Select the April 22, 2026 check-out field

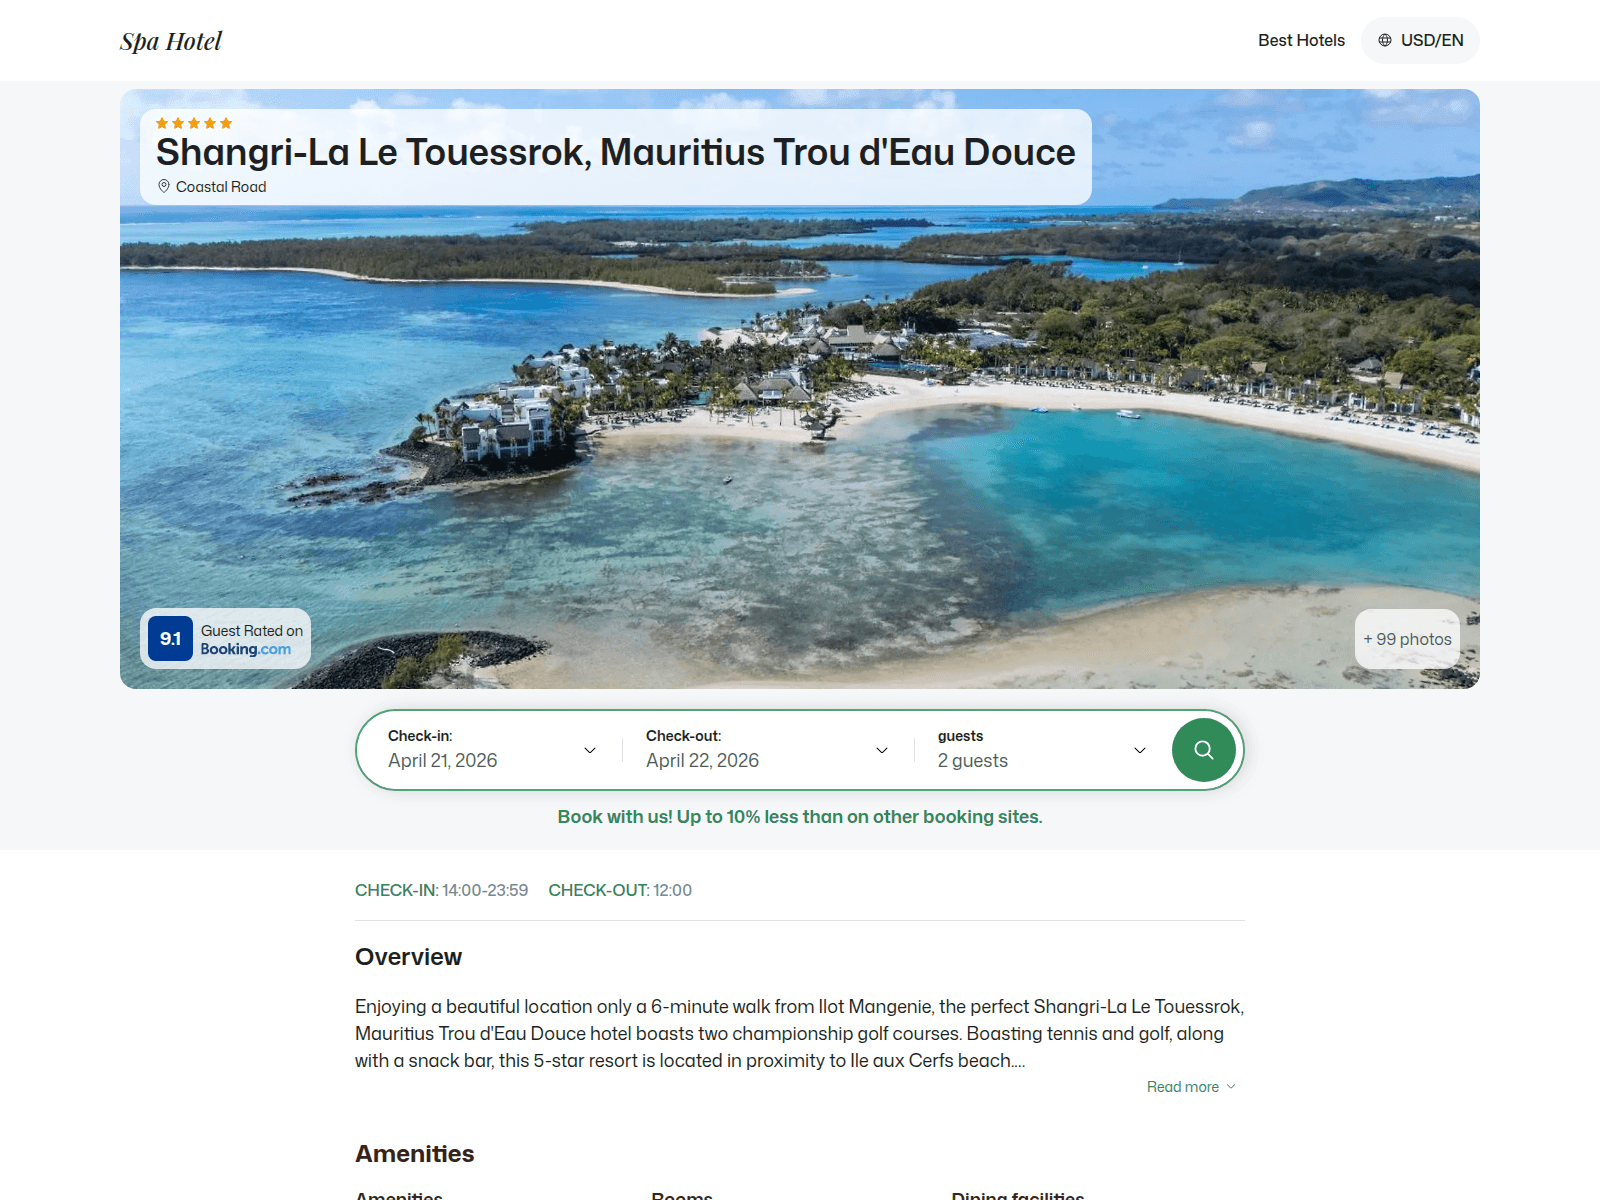[x=768, y=750]
